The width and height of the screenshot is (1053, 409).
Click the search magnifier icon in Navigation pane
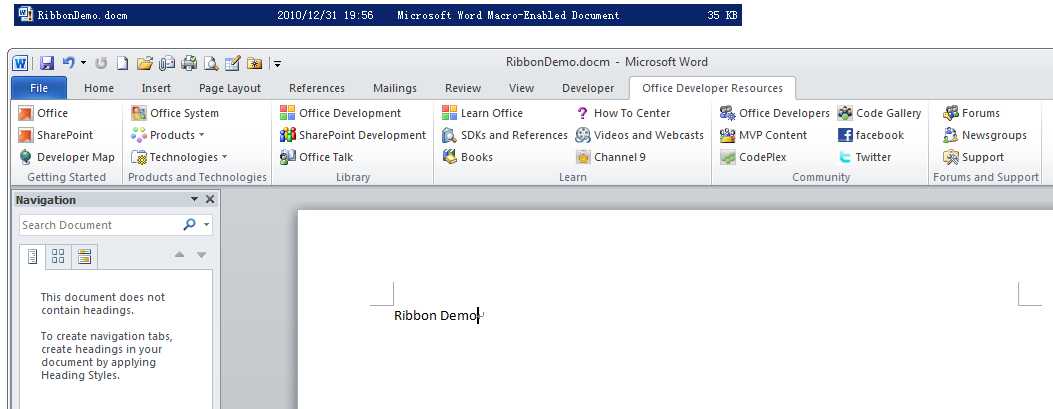[x=189, y=225]
